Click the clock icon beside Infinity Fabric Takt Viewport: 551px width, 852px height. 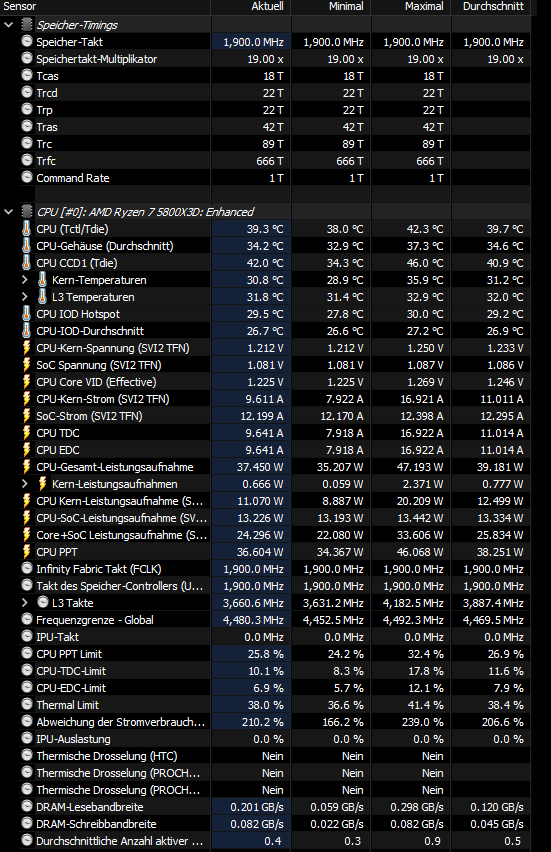click(x=27, y=568)
